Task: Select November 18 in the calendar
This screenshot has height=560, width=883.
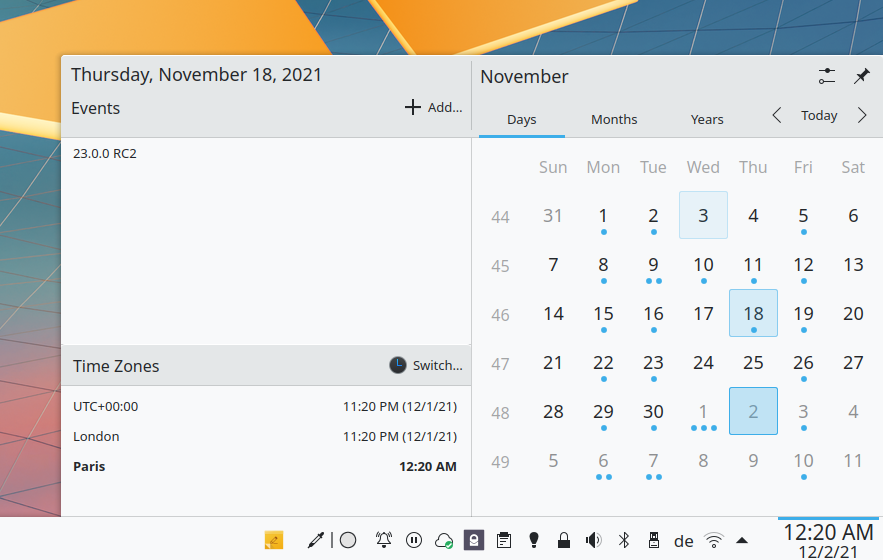Action: click(x=753, y=313)
